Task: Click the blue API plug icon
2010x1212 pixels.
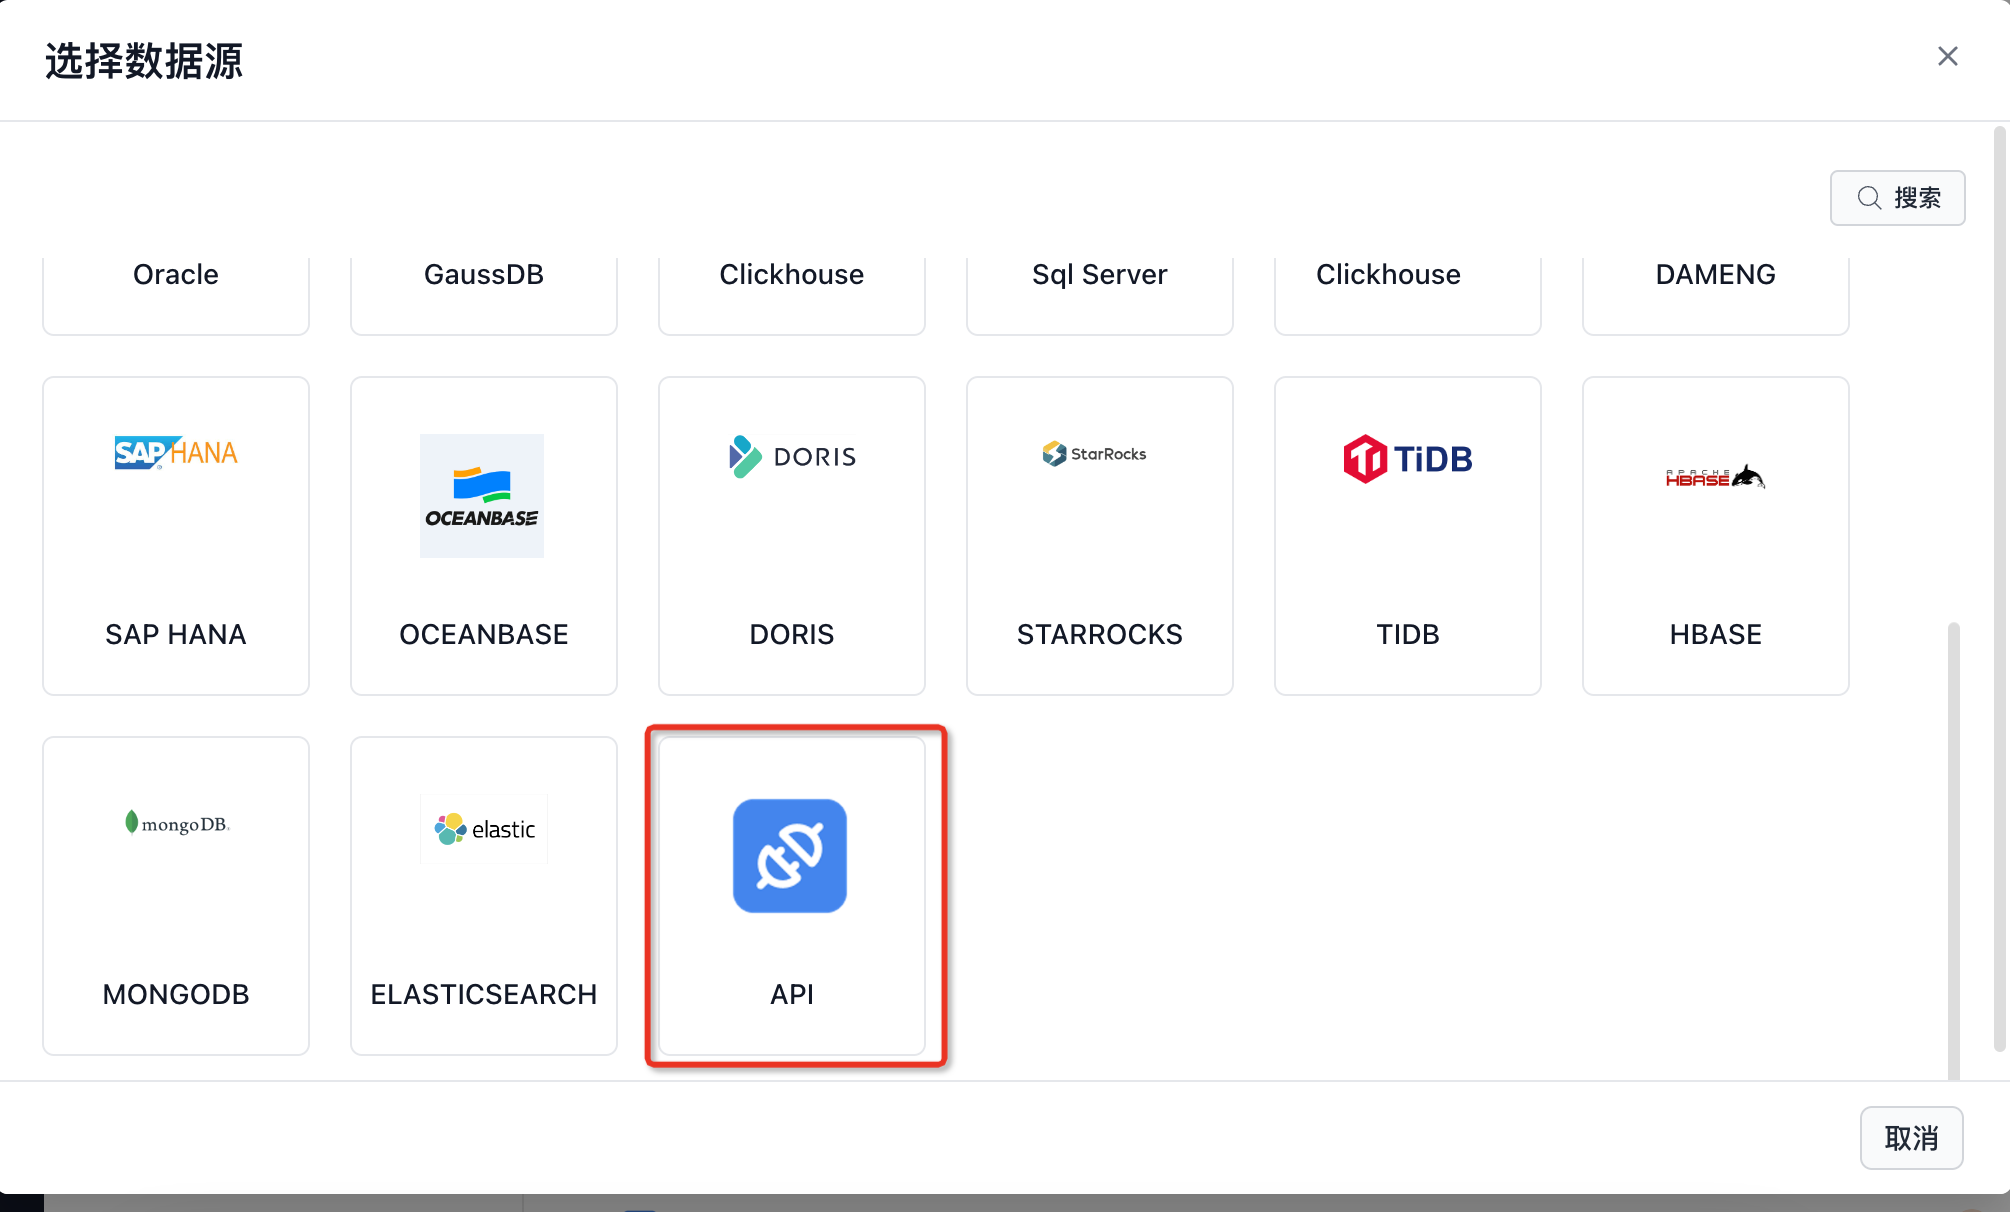Action: pos(790,856)
